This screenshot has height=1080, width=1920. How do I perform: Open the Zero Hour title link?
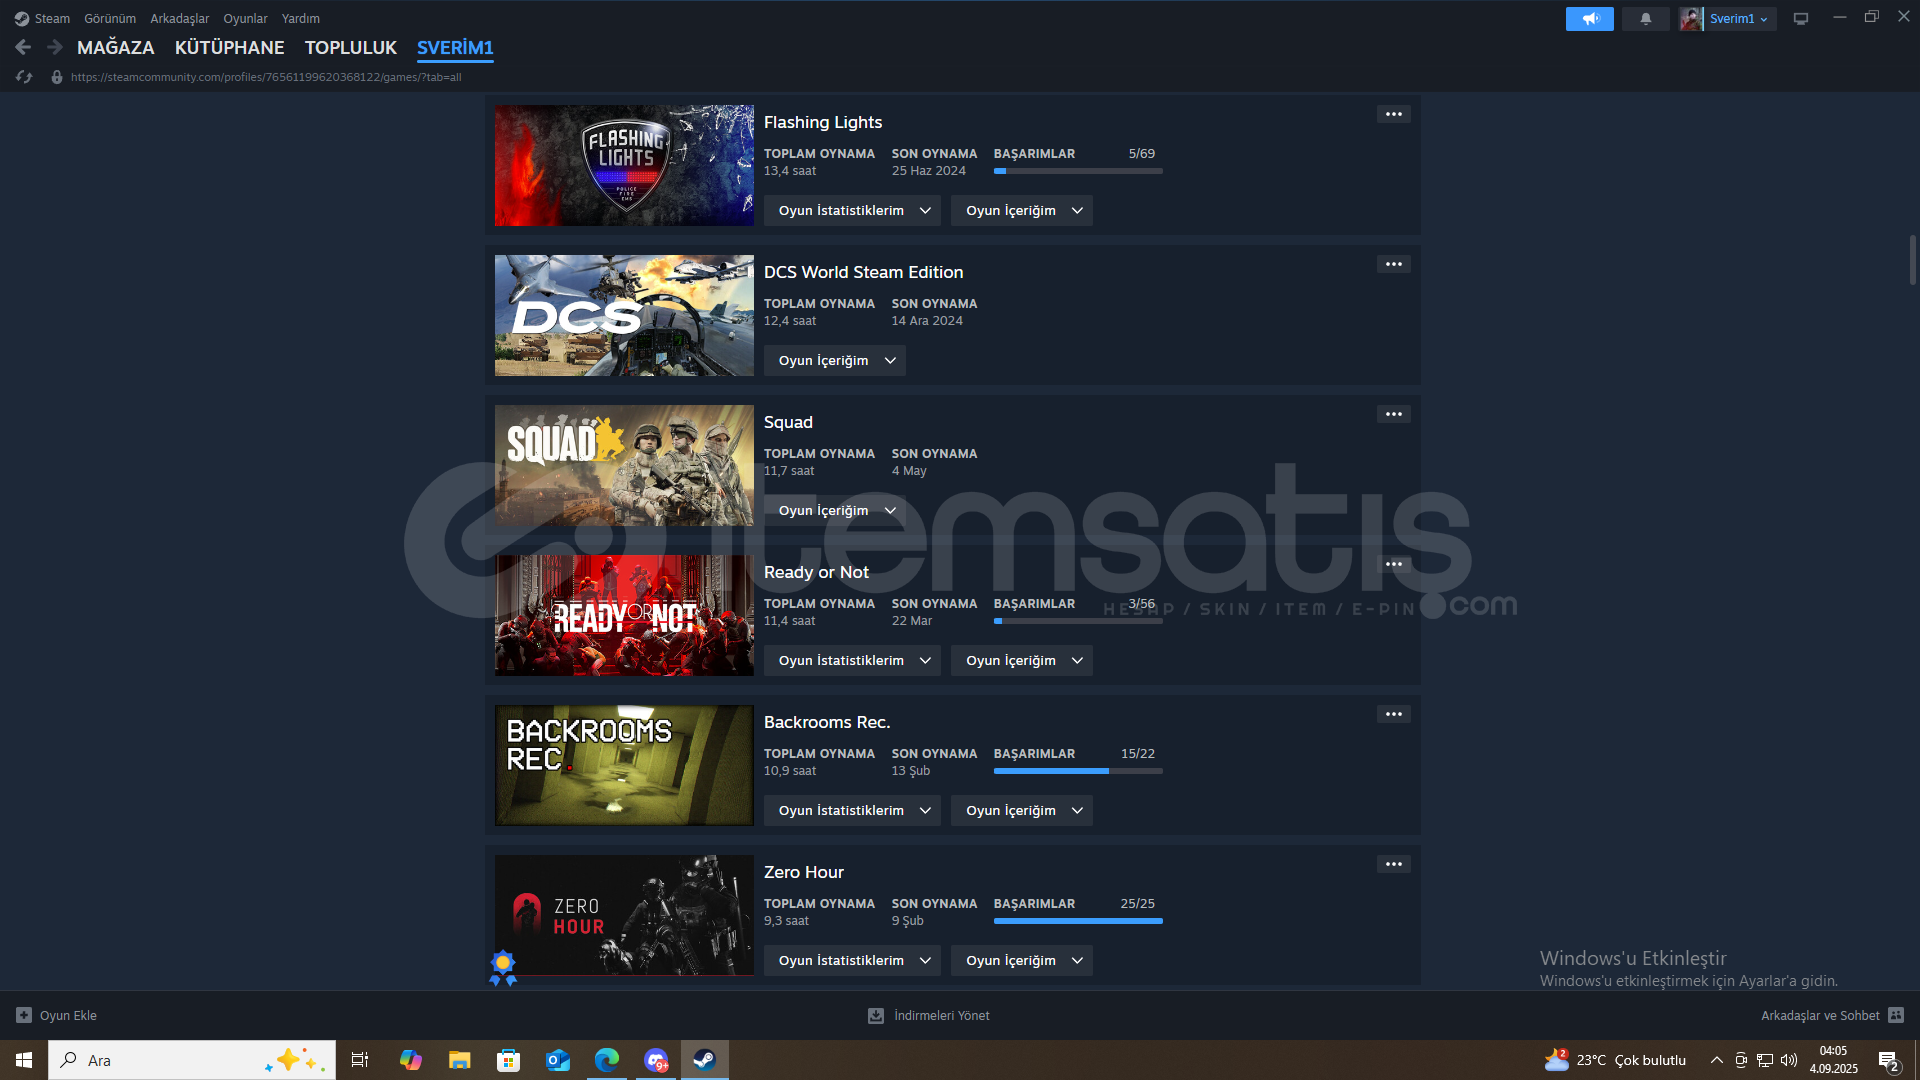[x=804, y=872]
